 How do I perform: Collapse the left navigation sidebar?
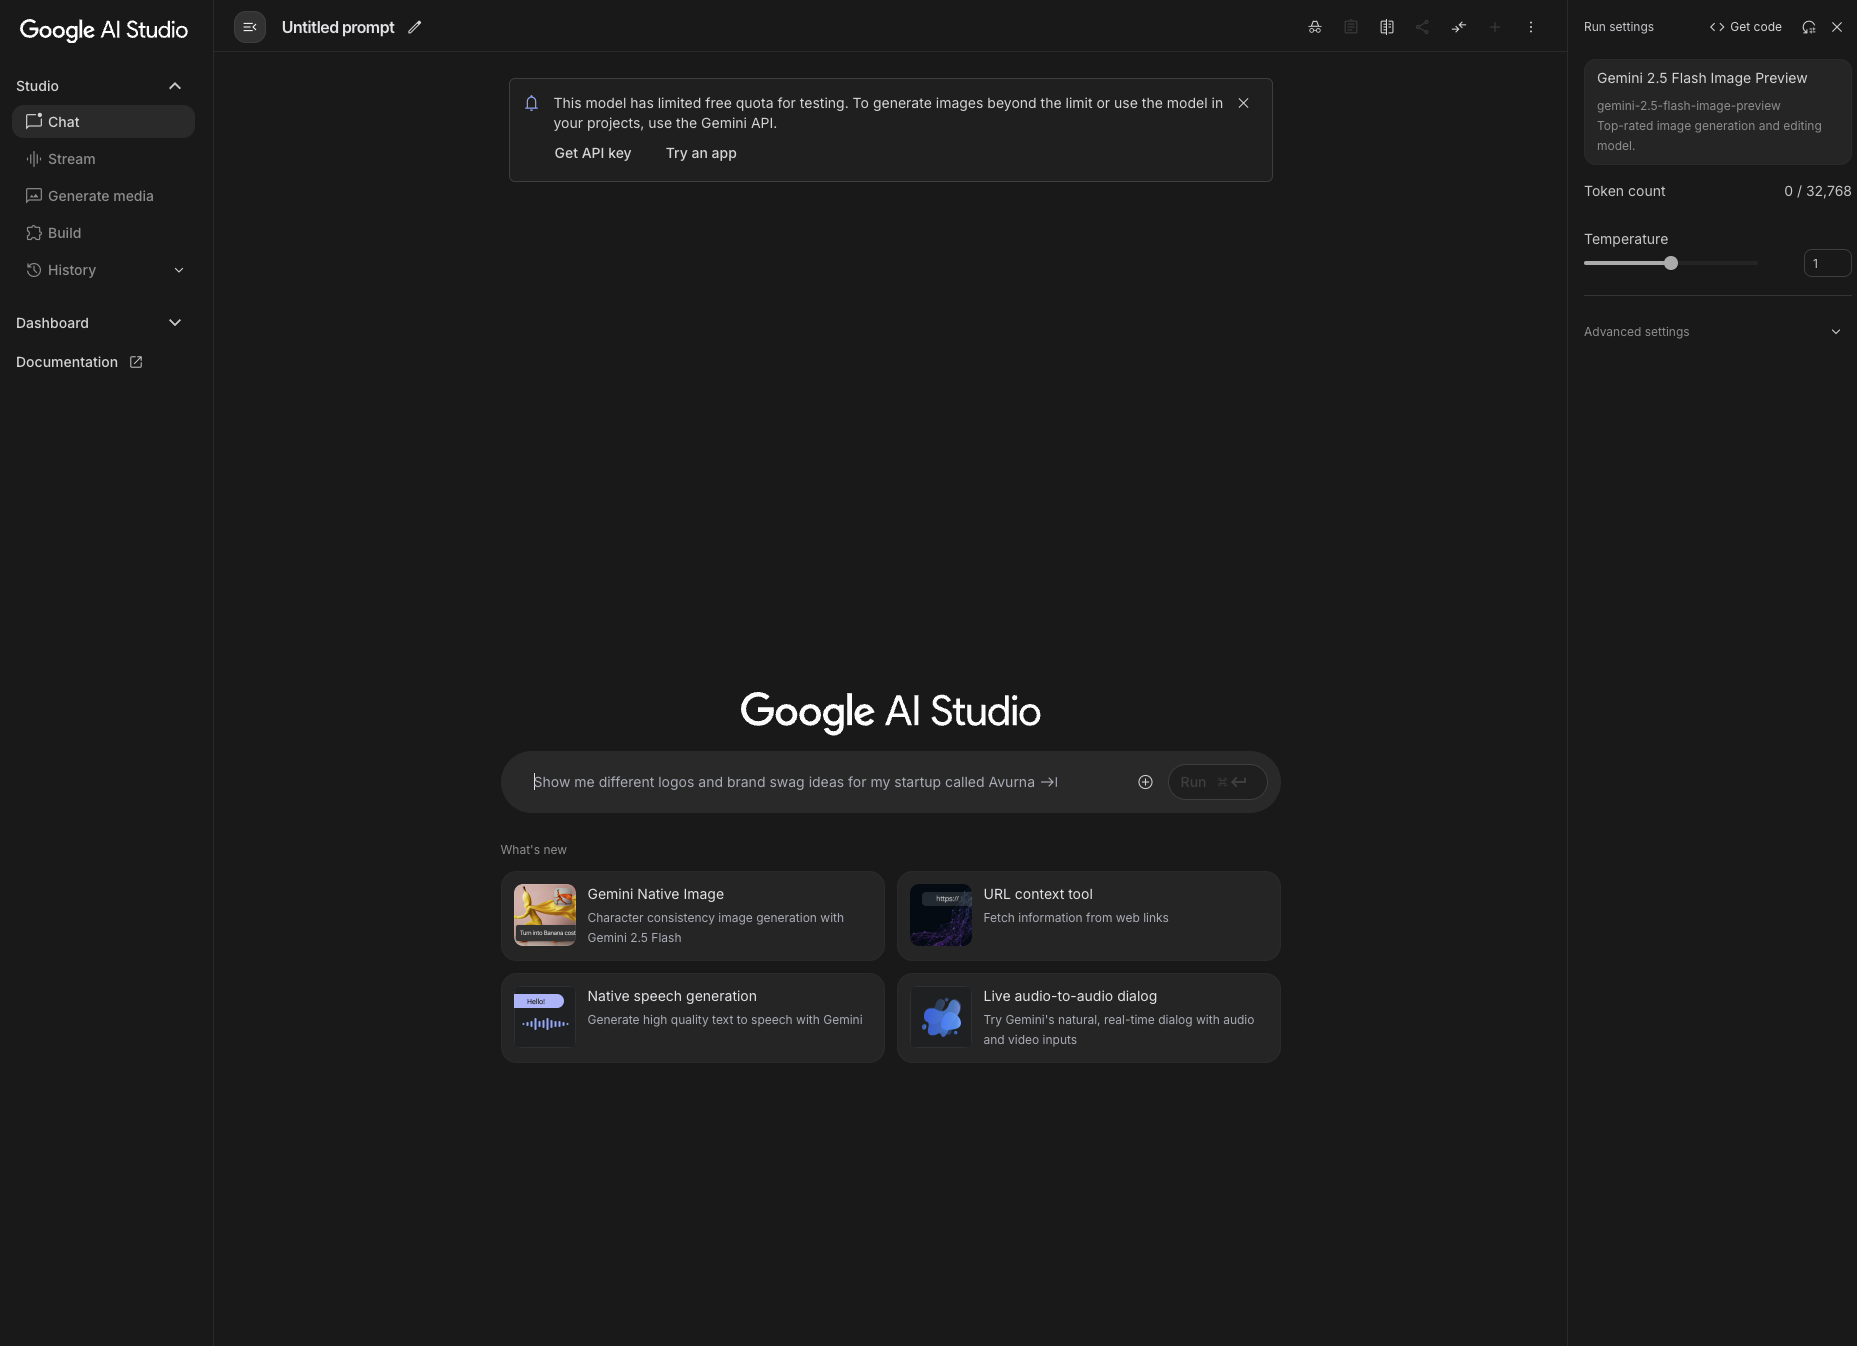250,27
